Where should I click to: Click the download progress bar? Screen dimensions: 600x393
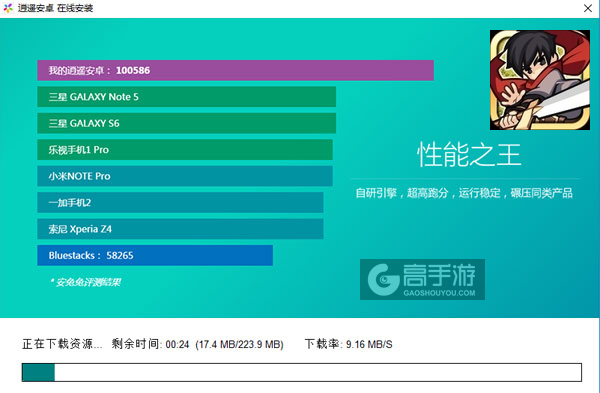302,372
